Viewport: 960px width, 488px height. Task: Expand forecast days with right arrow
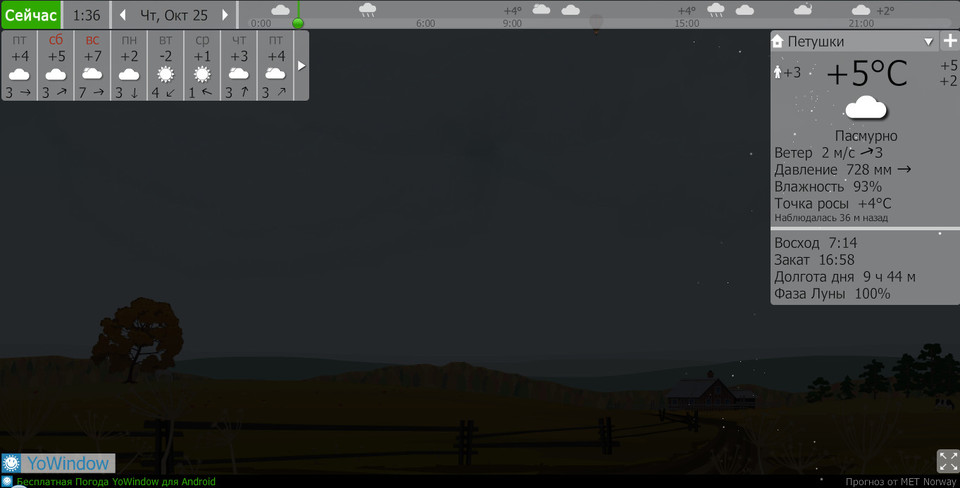coord(301,66)
